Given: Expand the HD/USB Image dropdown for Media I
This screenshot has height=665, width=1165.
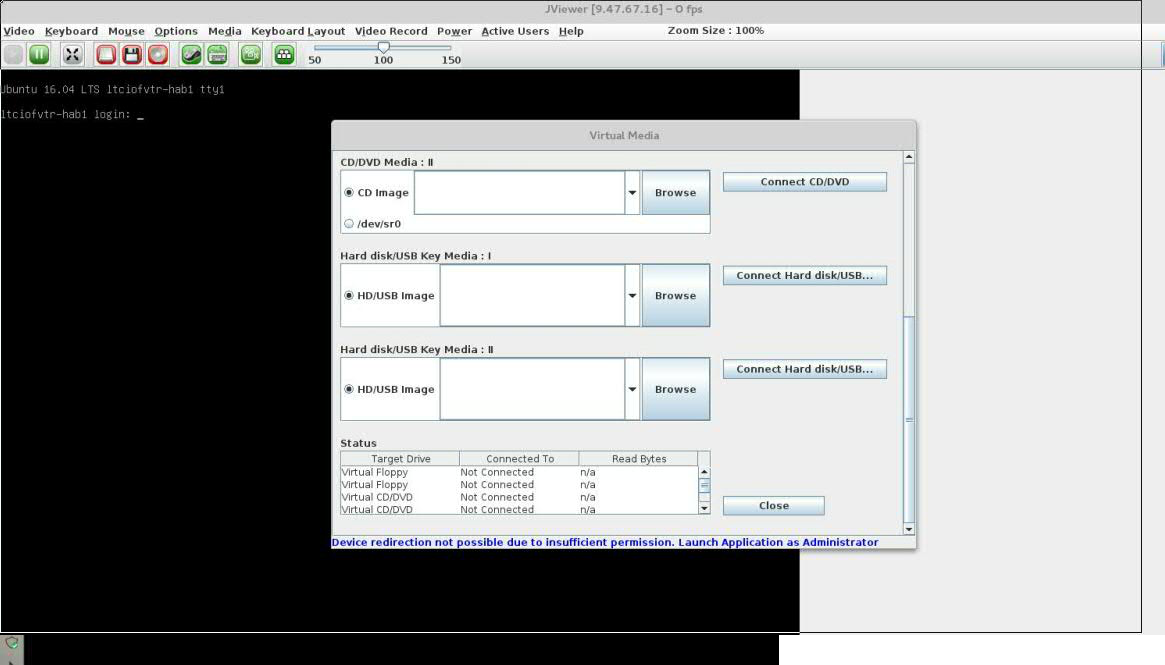Looking at the screenshot, I should click(631, 295).
